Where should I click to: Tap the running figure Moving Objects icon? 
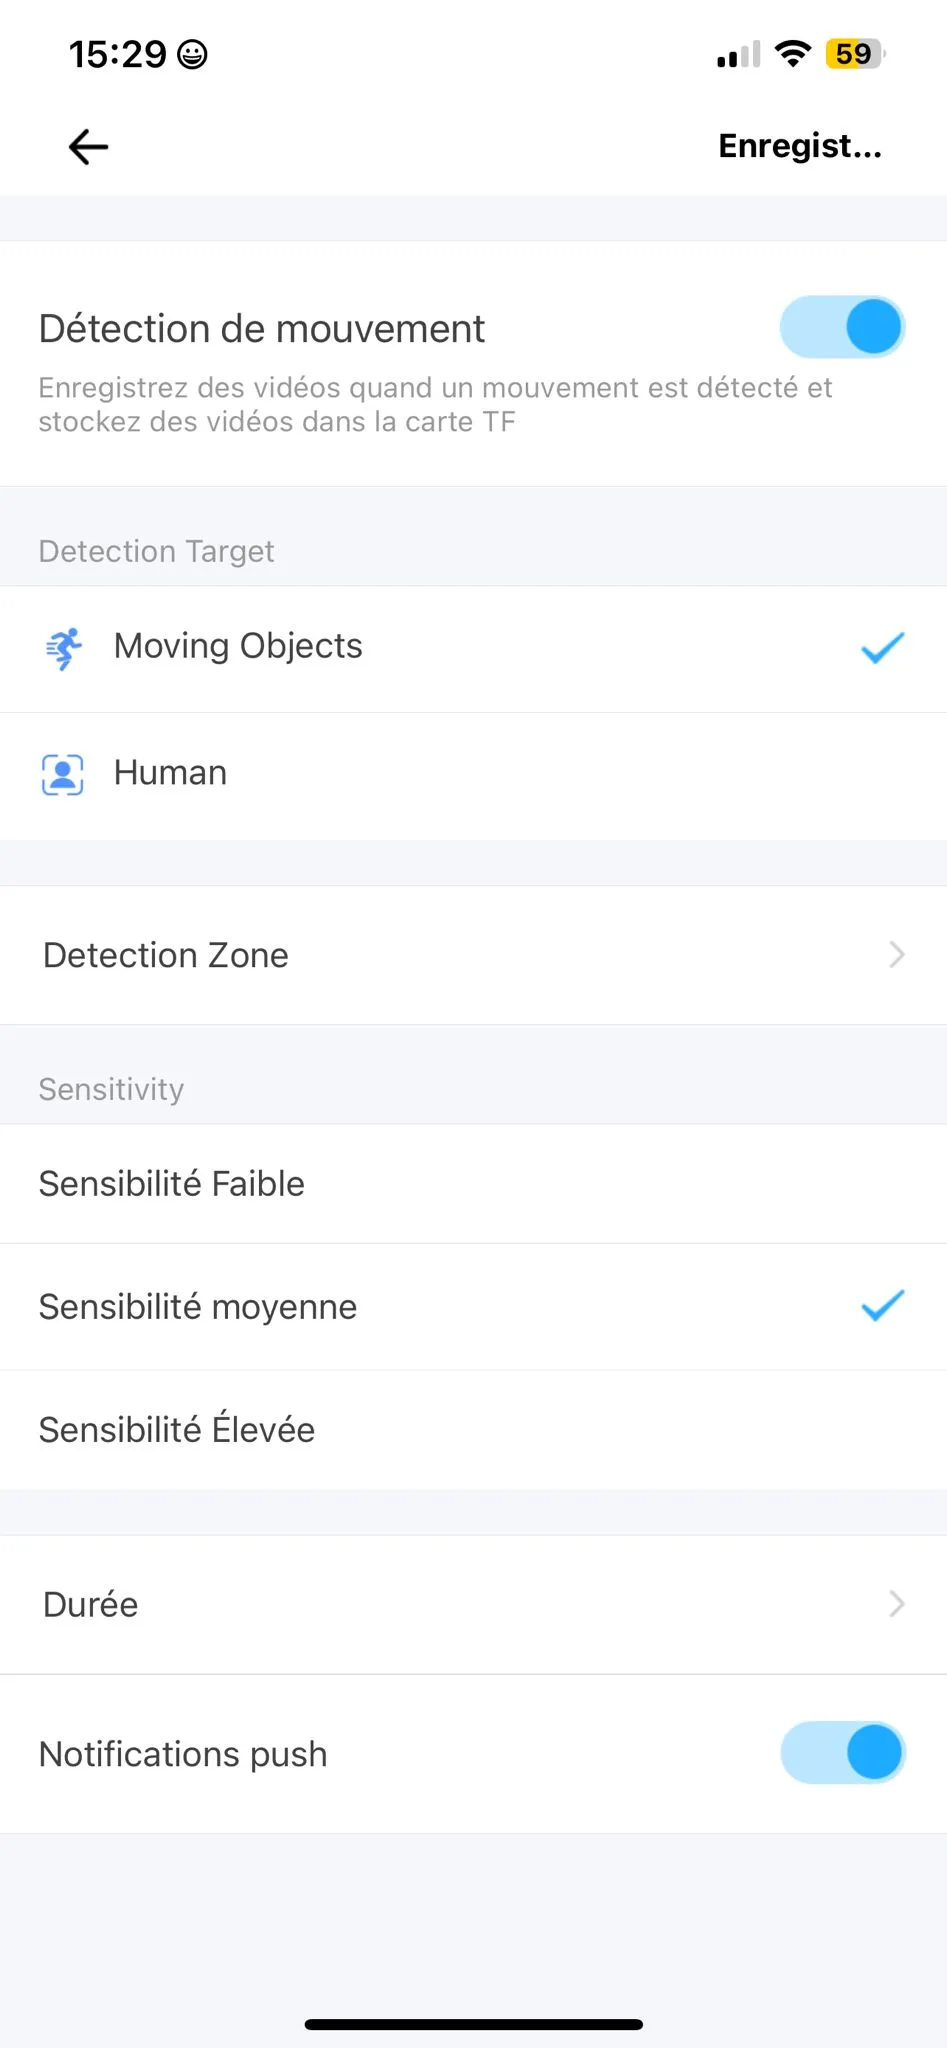click(63, 648)
